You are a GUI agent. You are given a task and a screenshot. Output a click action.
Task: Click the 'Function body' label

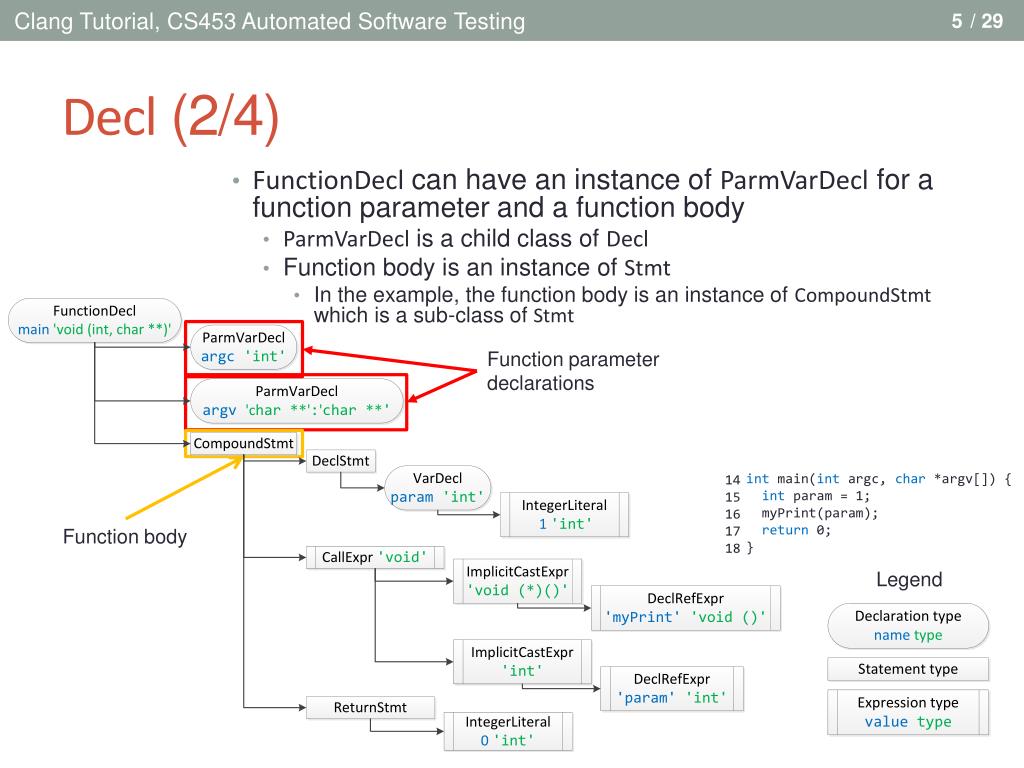[125, 537]
